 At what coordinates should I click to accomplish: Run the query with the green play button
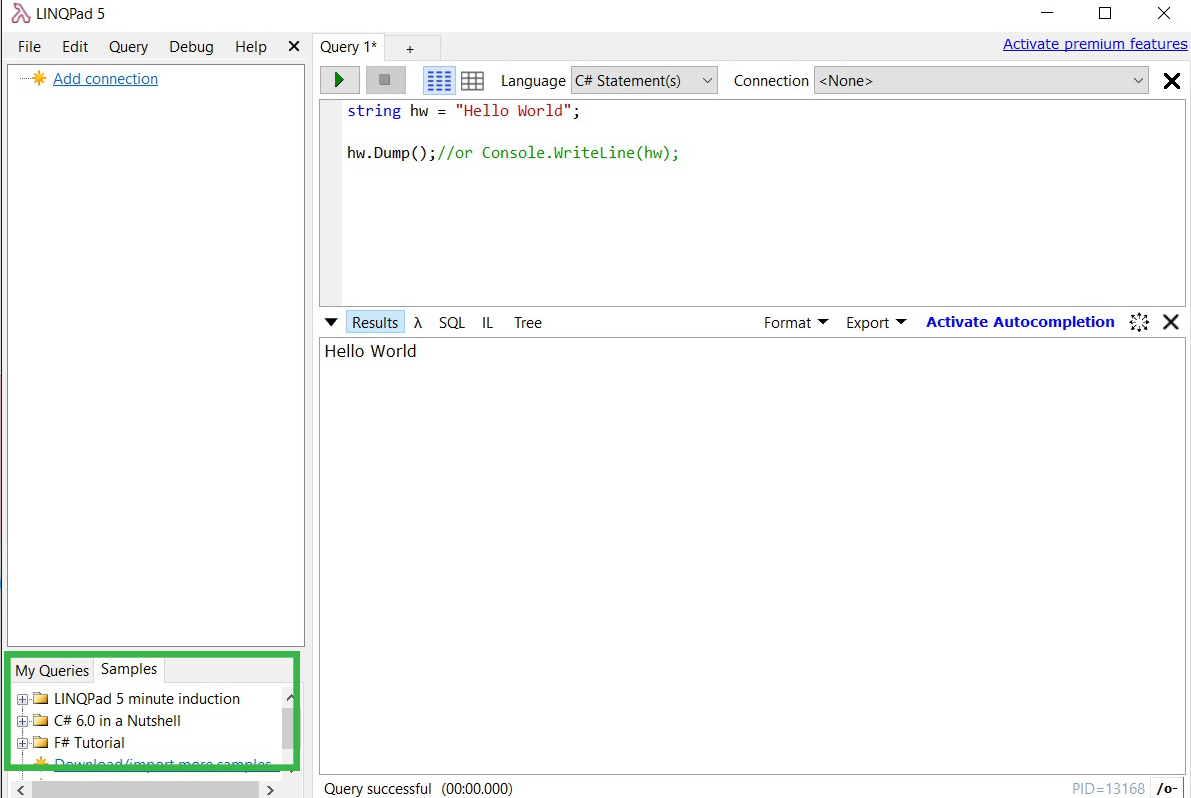(340, 80)
